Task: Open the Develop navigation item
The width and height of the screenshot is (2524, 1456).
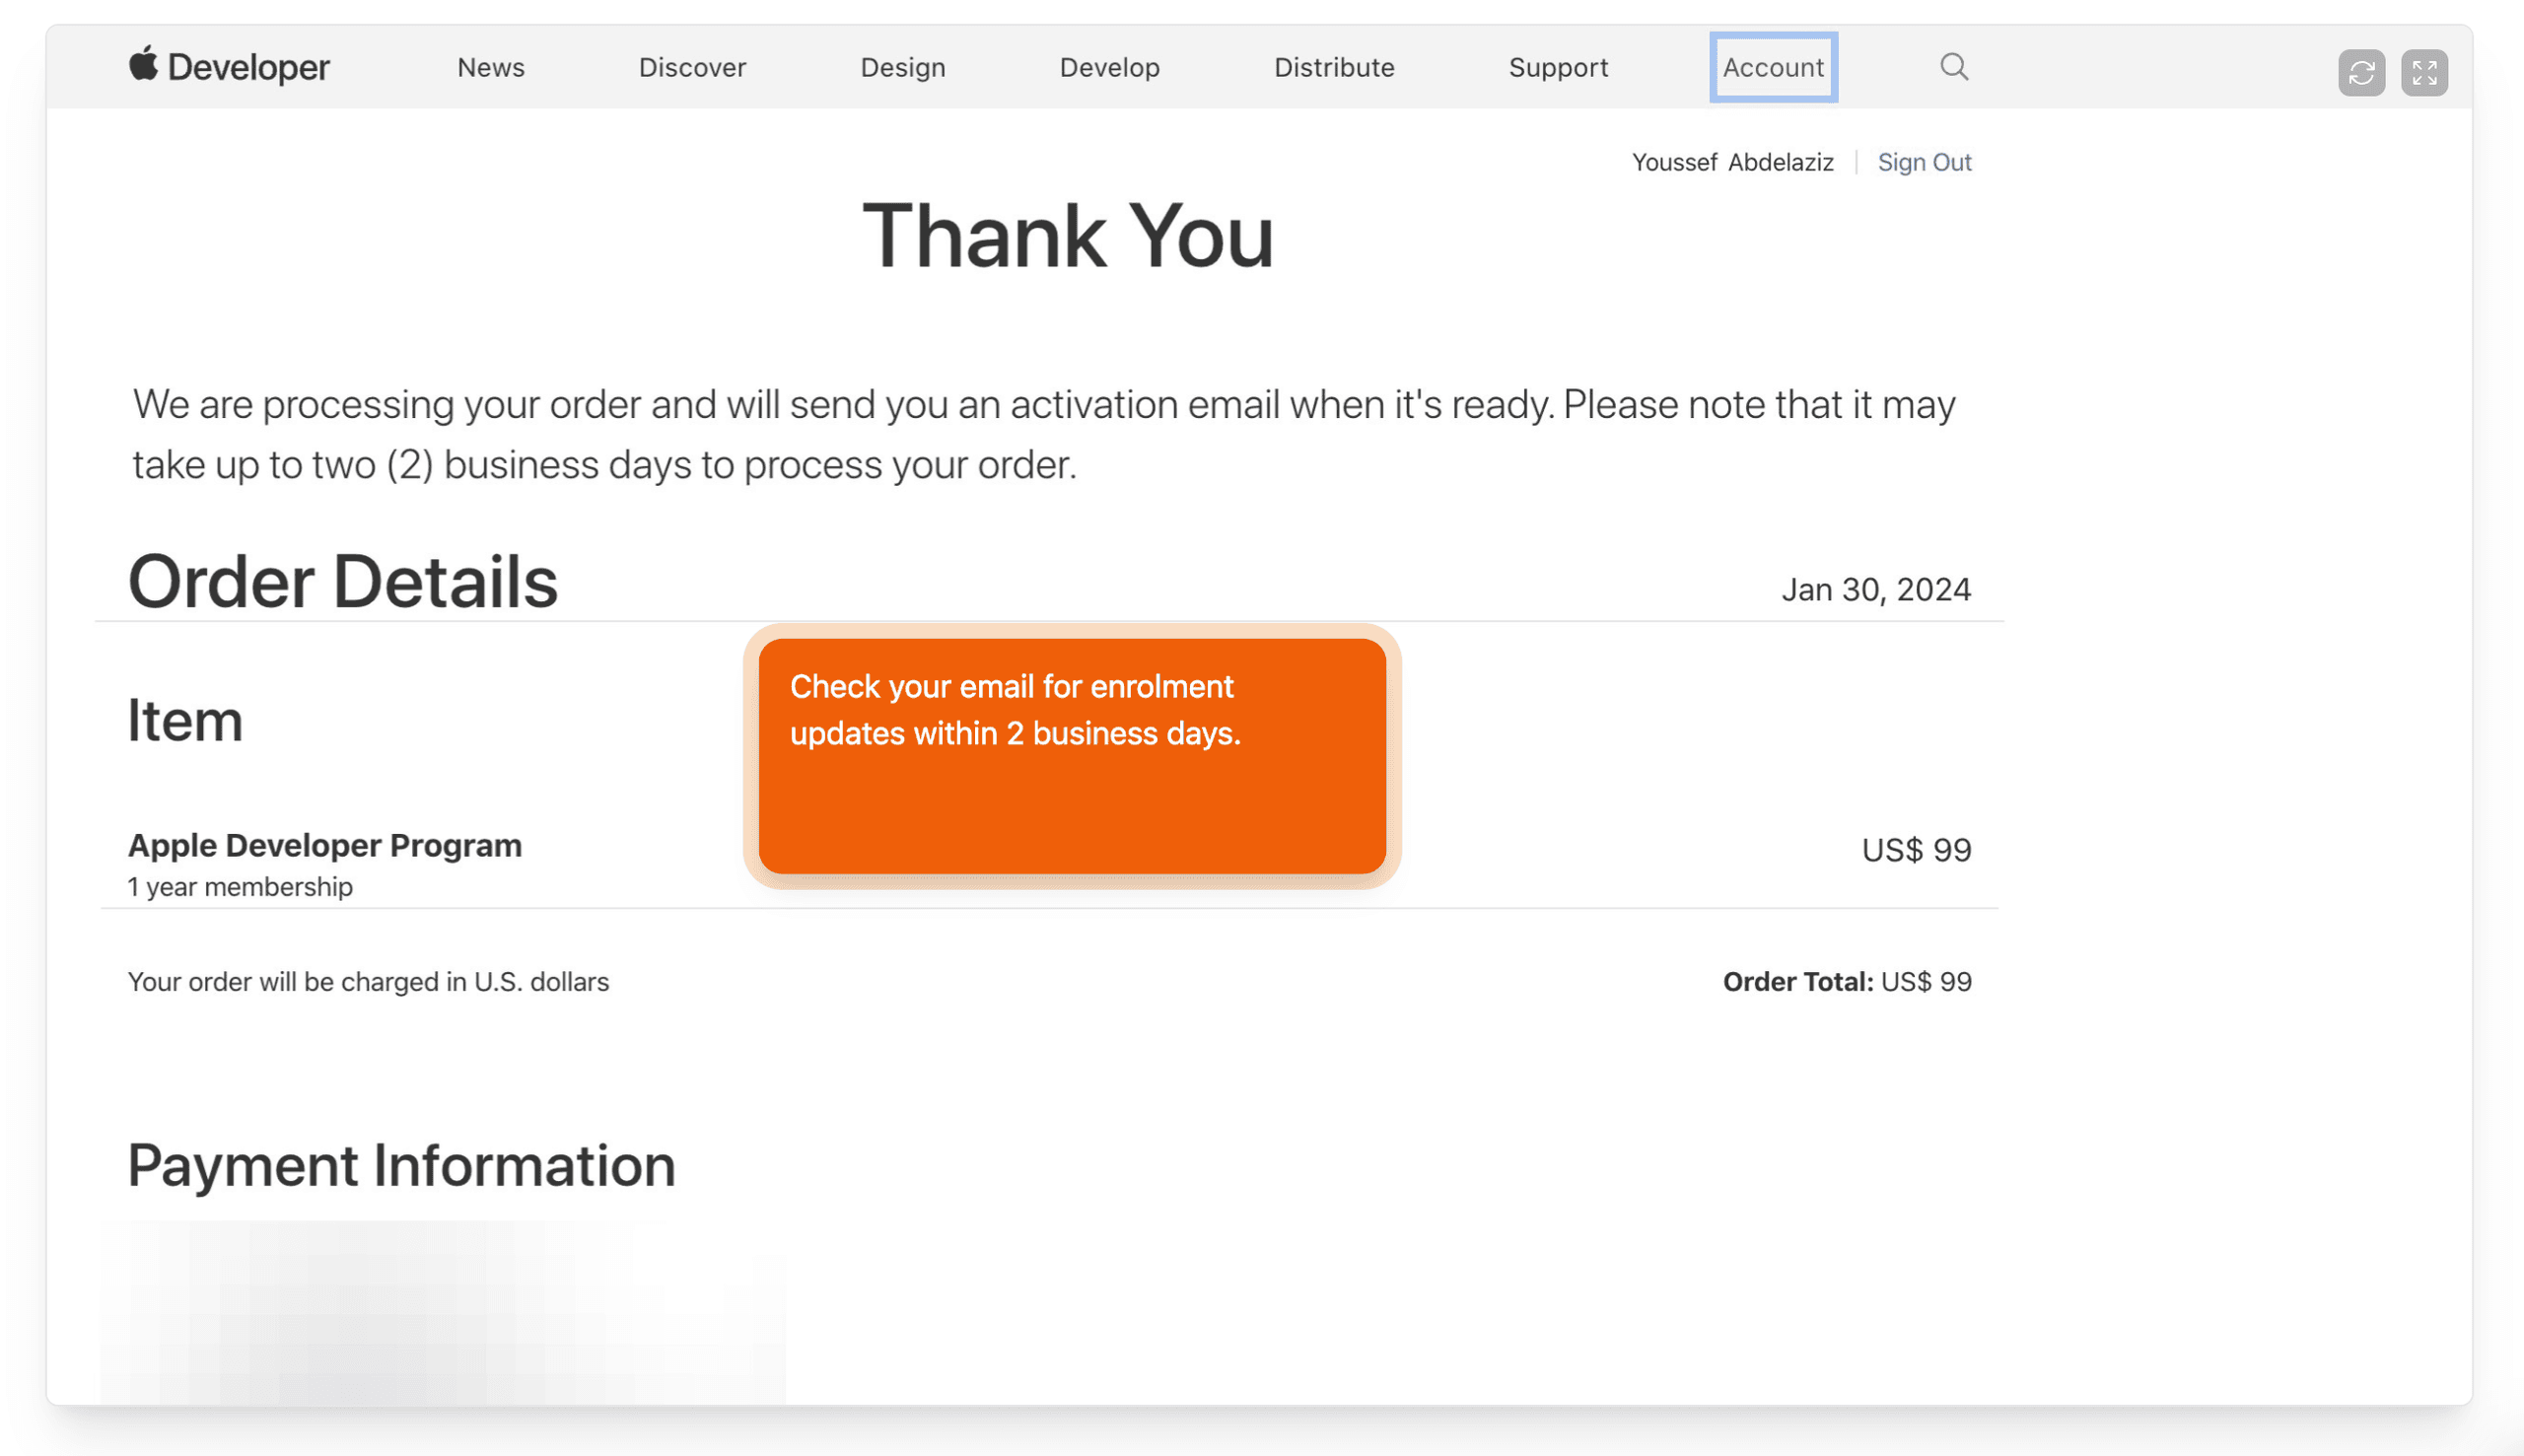Action: click(1109, 67)
